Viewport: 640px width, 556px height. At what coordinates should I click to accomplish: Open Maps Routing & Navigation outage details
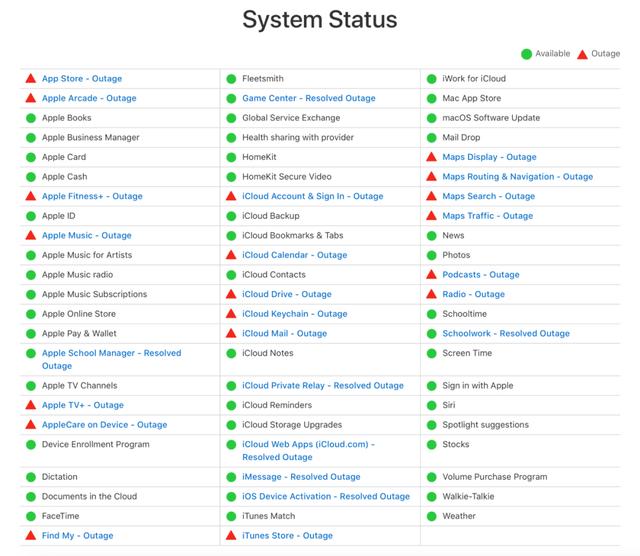517,177
